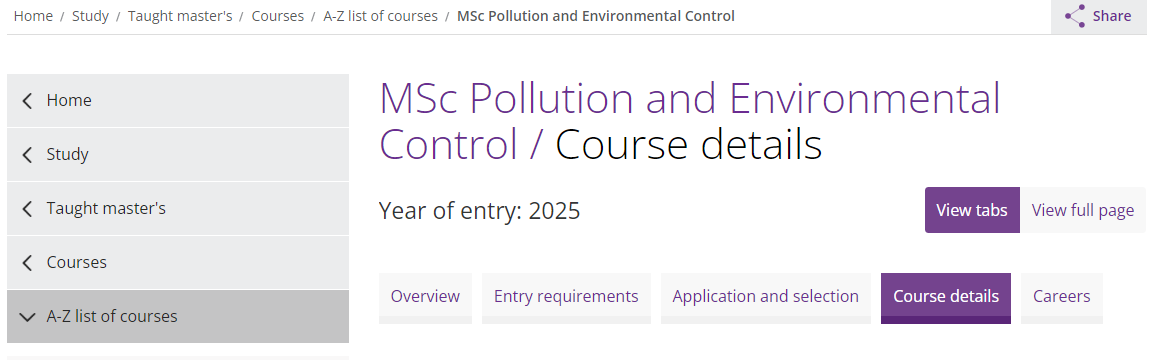
Task: Click the left chevron beside Home
Action: click(x=28, y=101)
